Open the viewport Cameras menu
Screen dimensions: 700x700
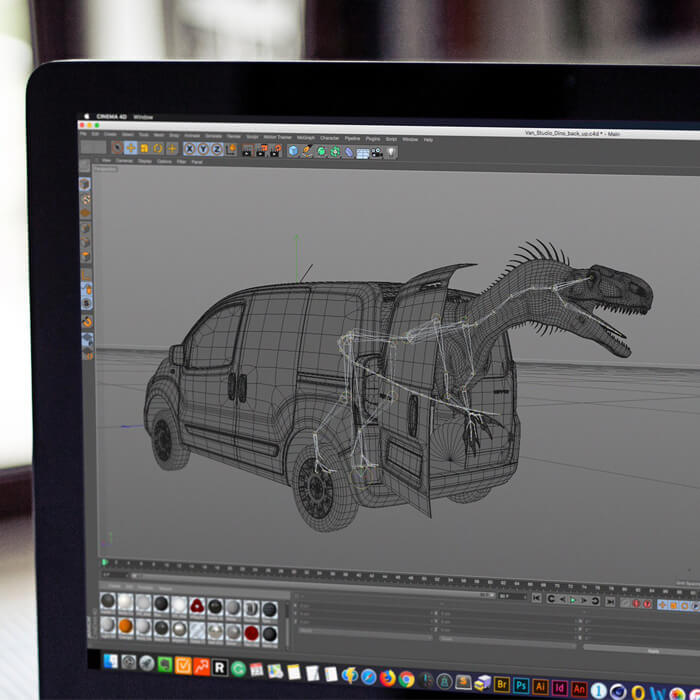125,161
